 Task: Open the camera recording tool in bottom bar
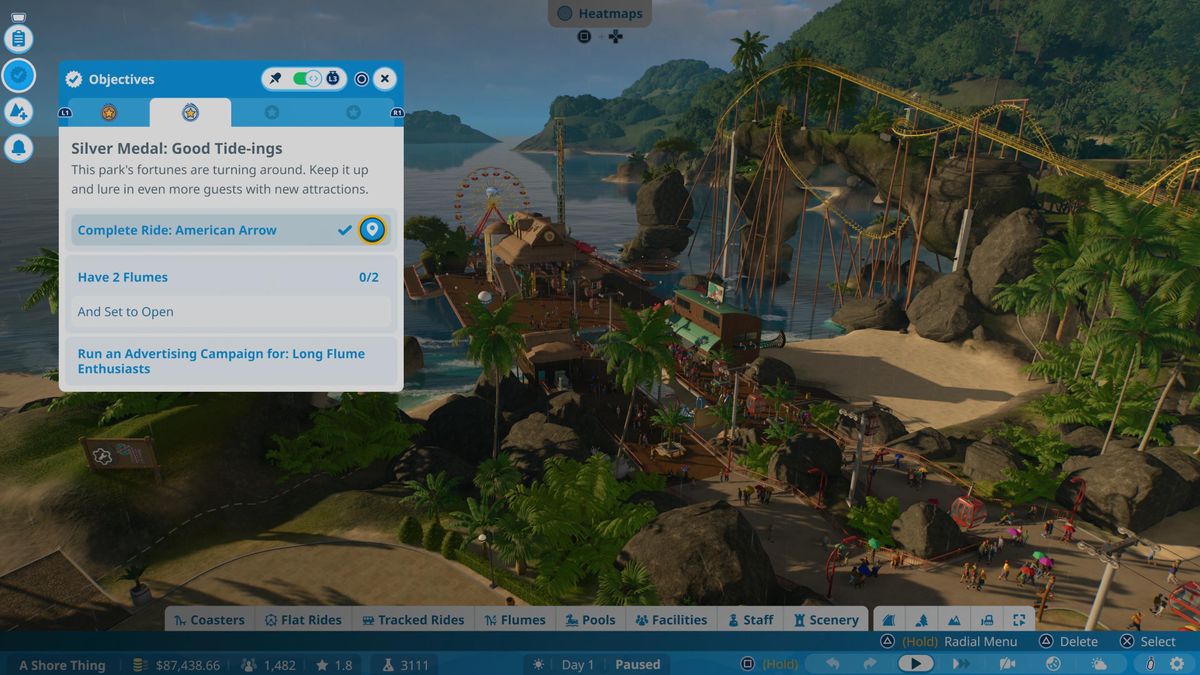tap(1007, 663)
